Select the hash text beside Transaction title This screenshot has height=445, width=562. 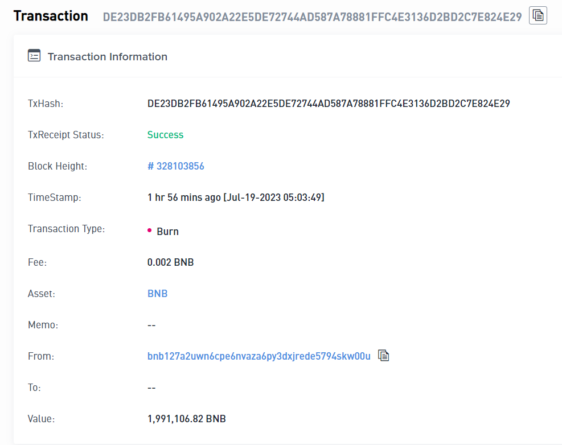pyautogui.click(x=312, y=17)
